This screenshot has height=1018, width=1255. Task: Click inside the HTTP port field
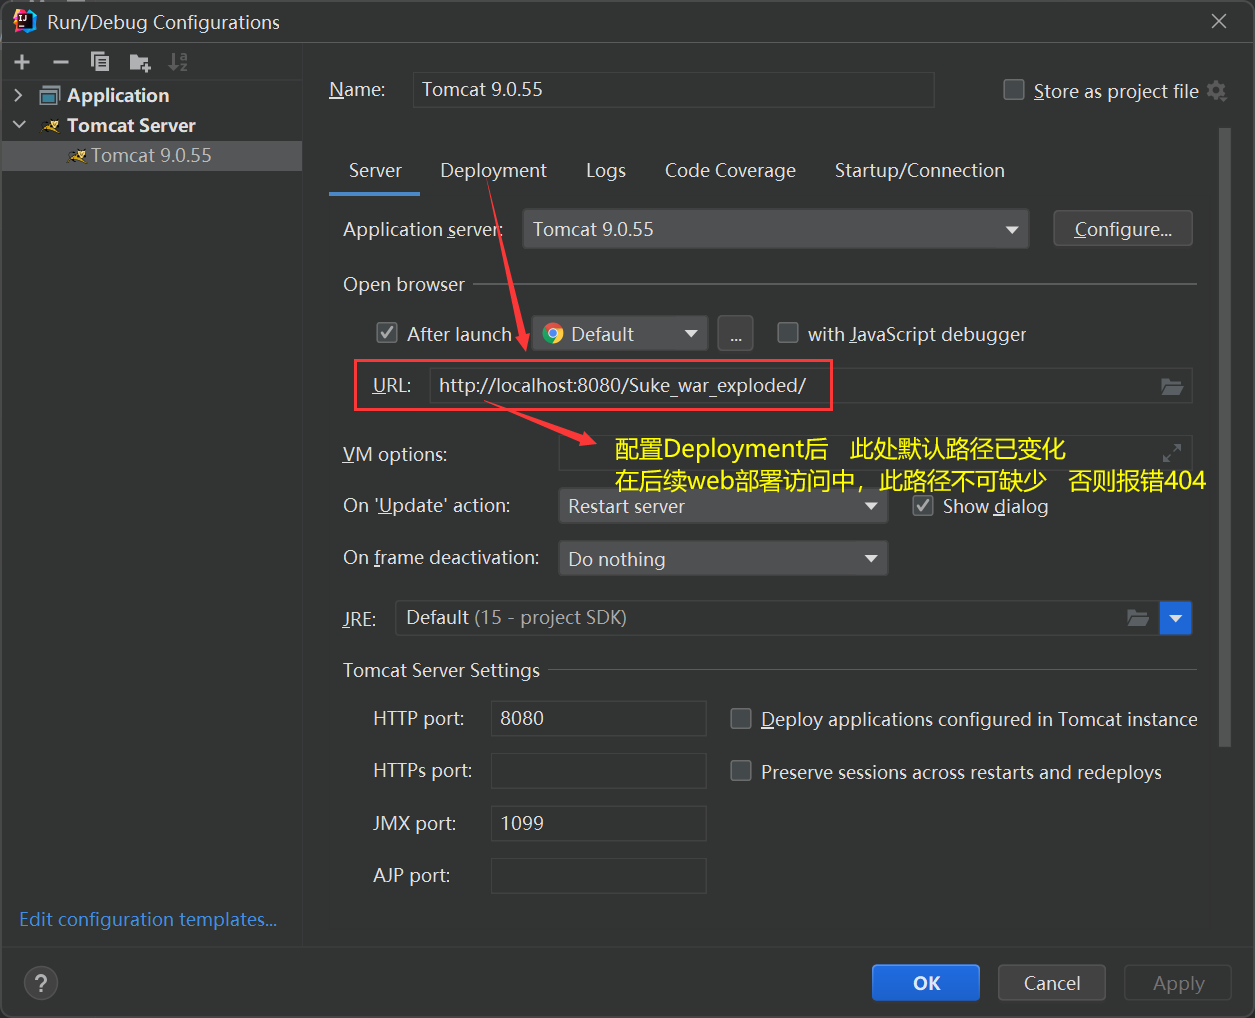tap(598, 718)
